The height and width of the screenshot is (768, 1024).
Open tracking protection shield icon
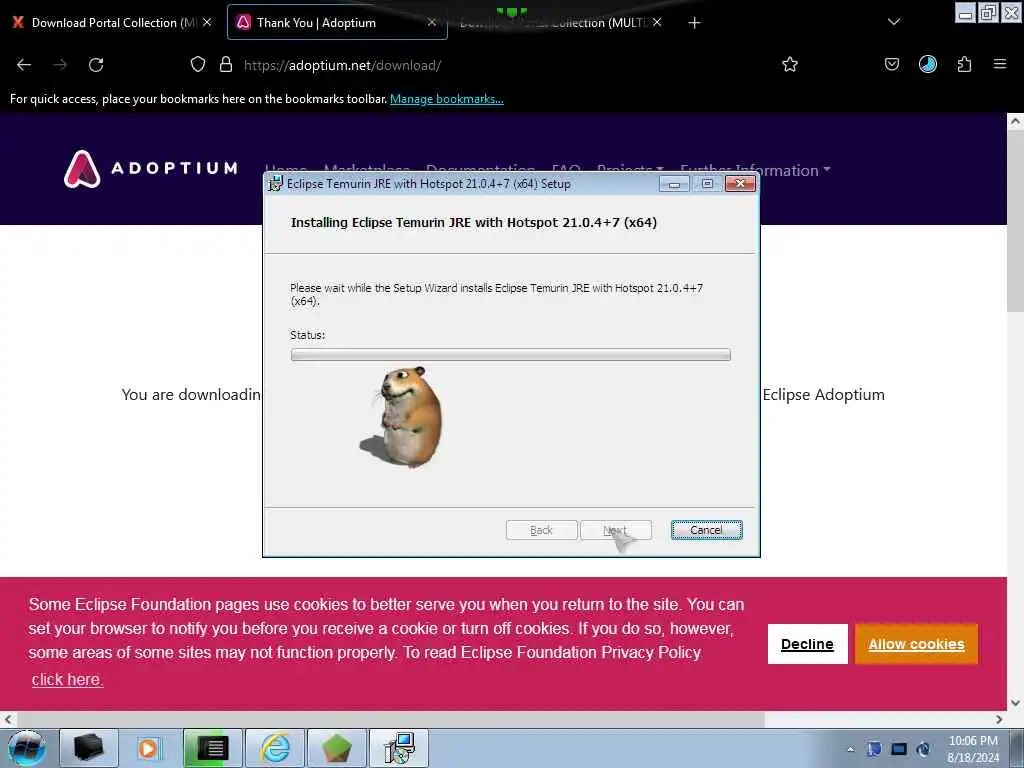198,65
